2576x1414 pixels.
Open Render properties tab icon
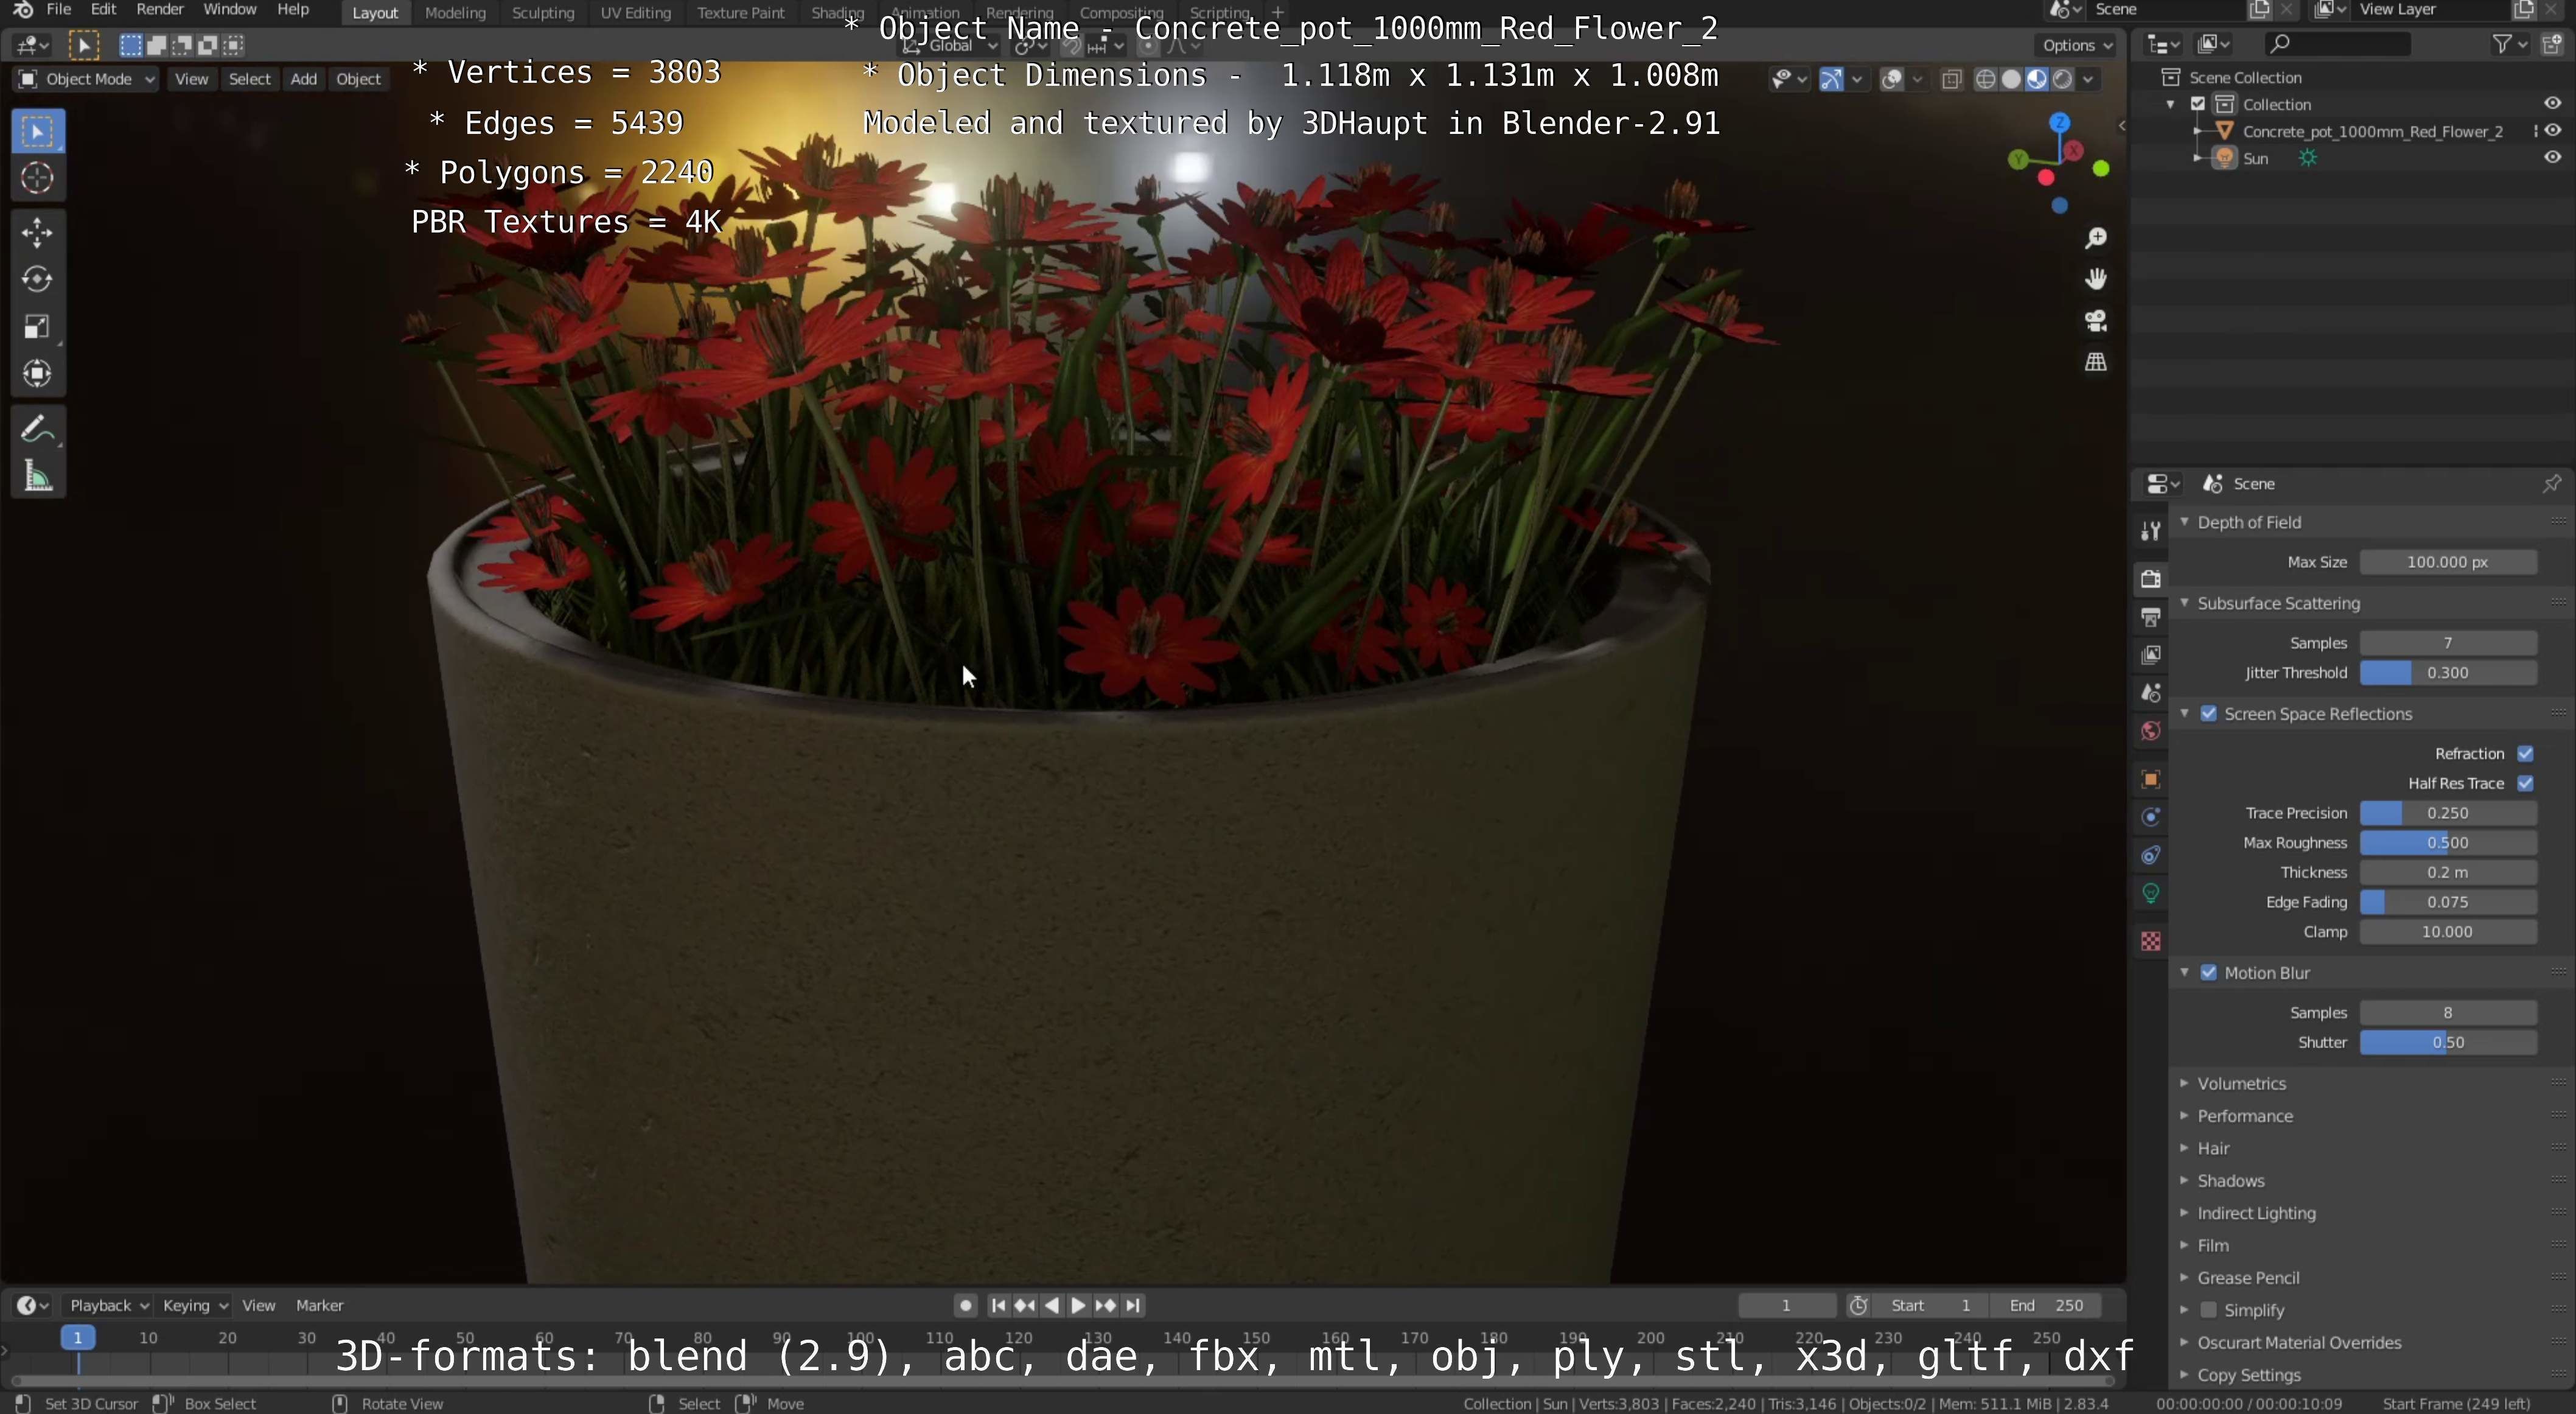(x=2150, y=579)
